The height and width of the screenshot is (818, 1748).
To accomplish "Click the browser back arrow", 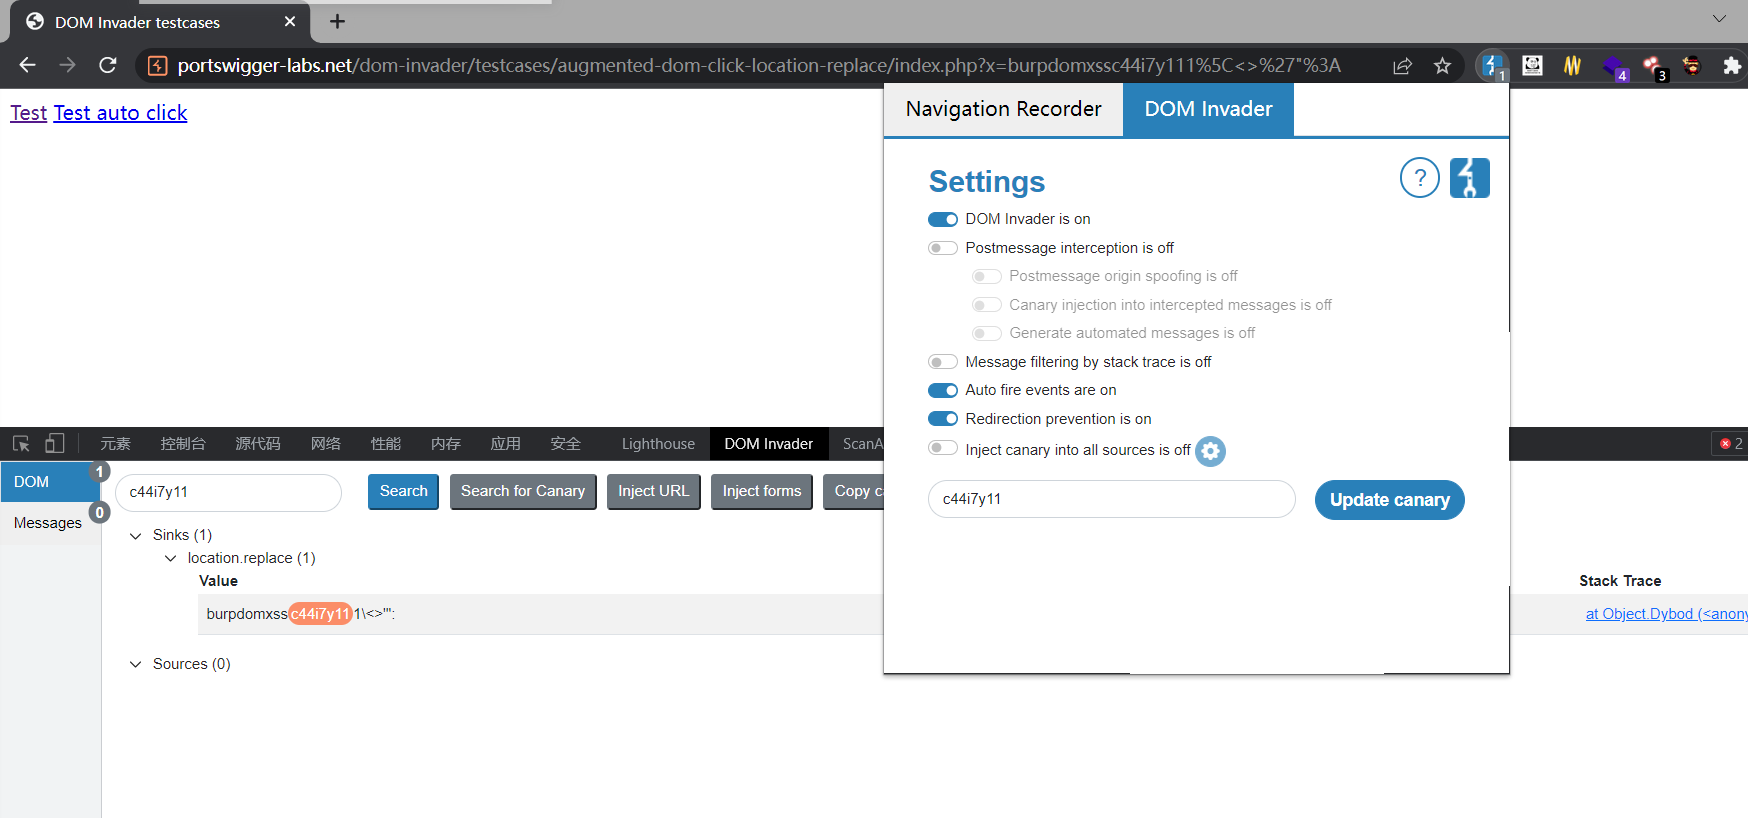I will (x=27, y=65).
